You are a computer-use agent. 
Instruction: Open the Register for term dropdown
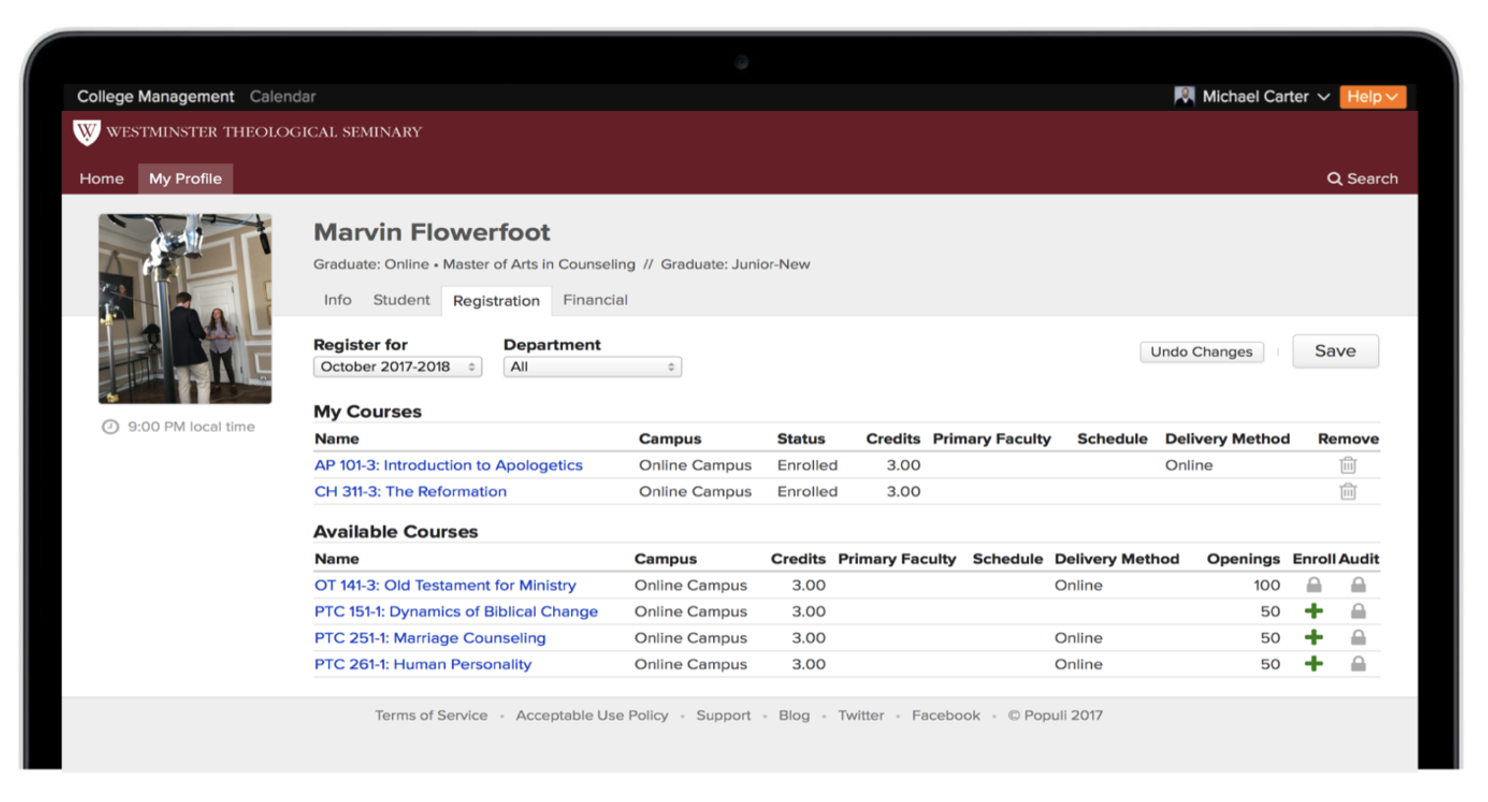pos(397,367)
